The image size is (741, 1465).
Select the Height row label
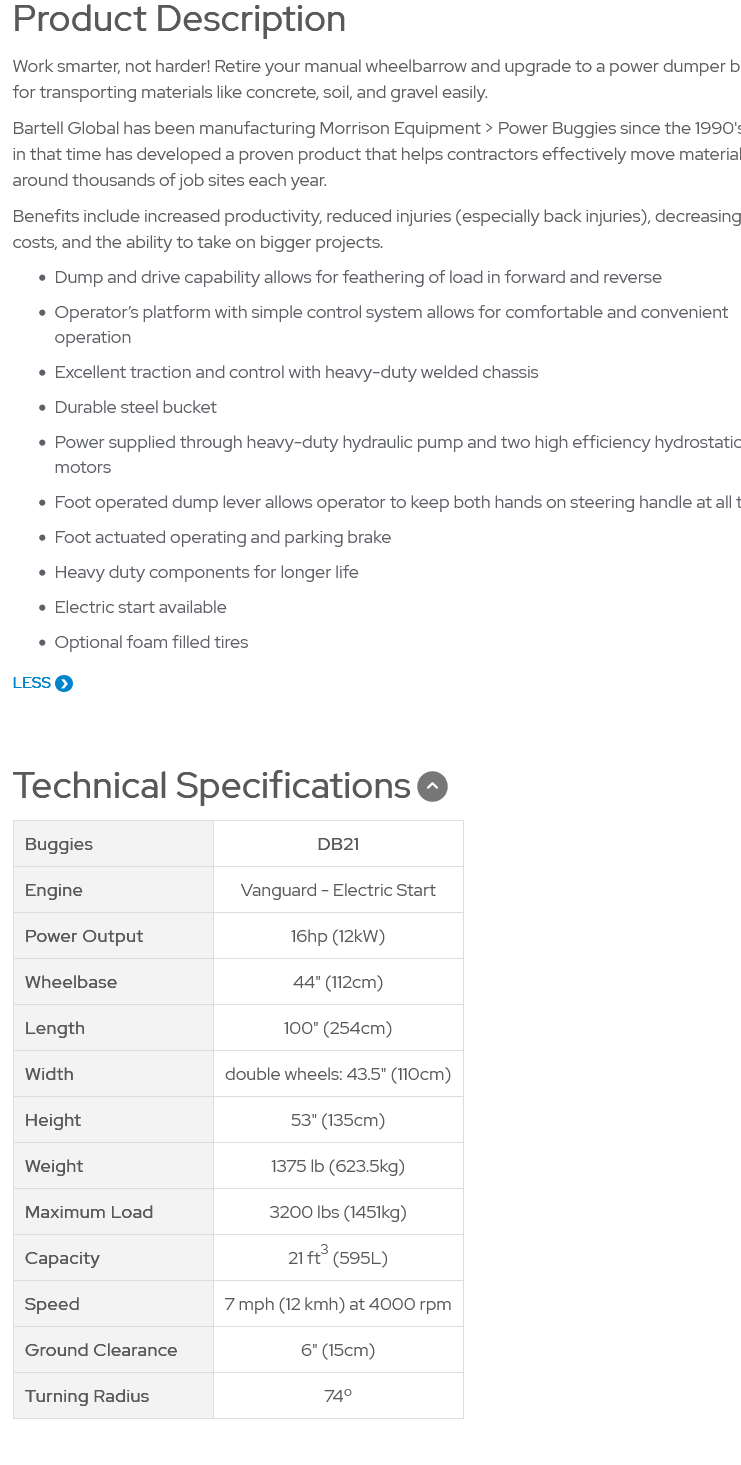pos(53,1120)
